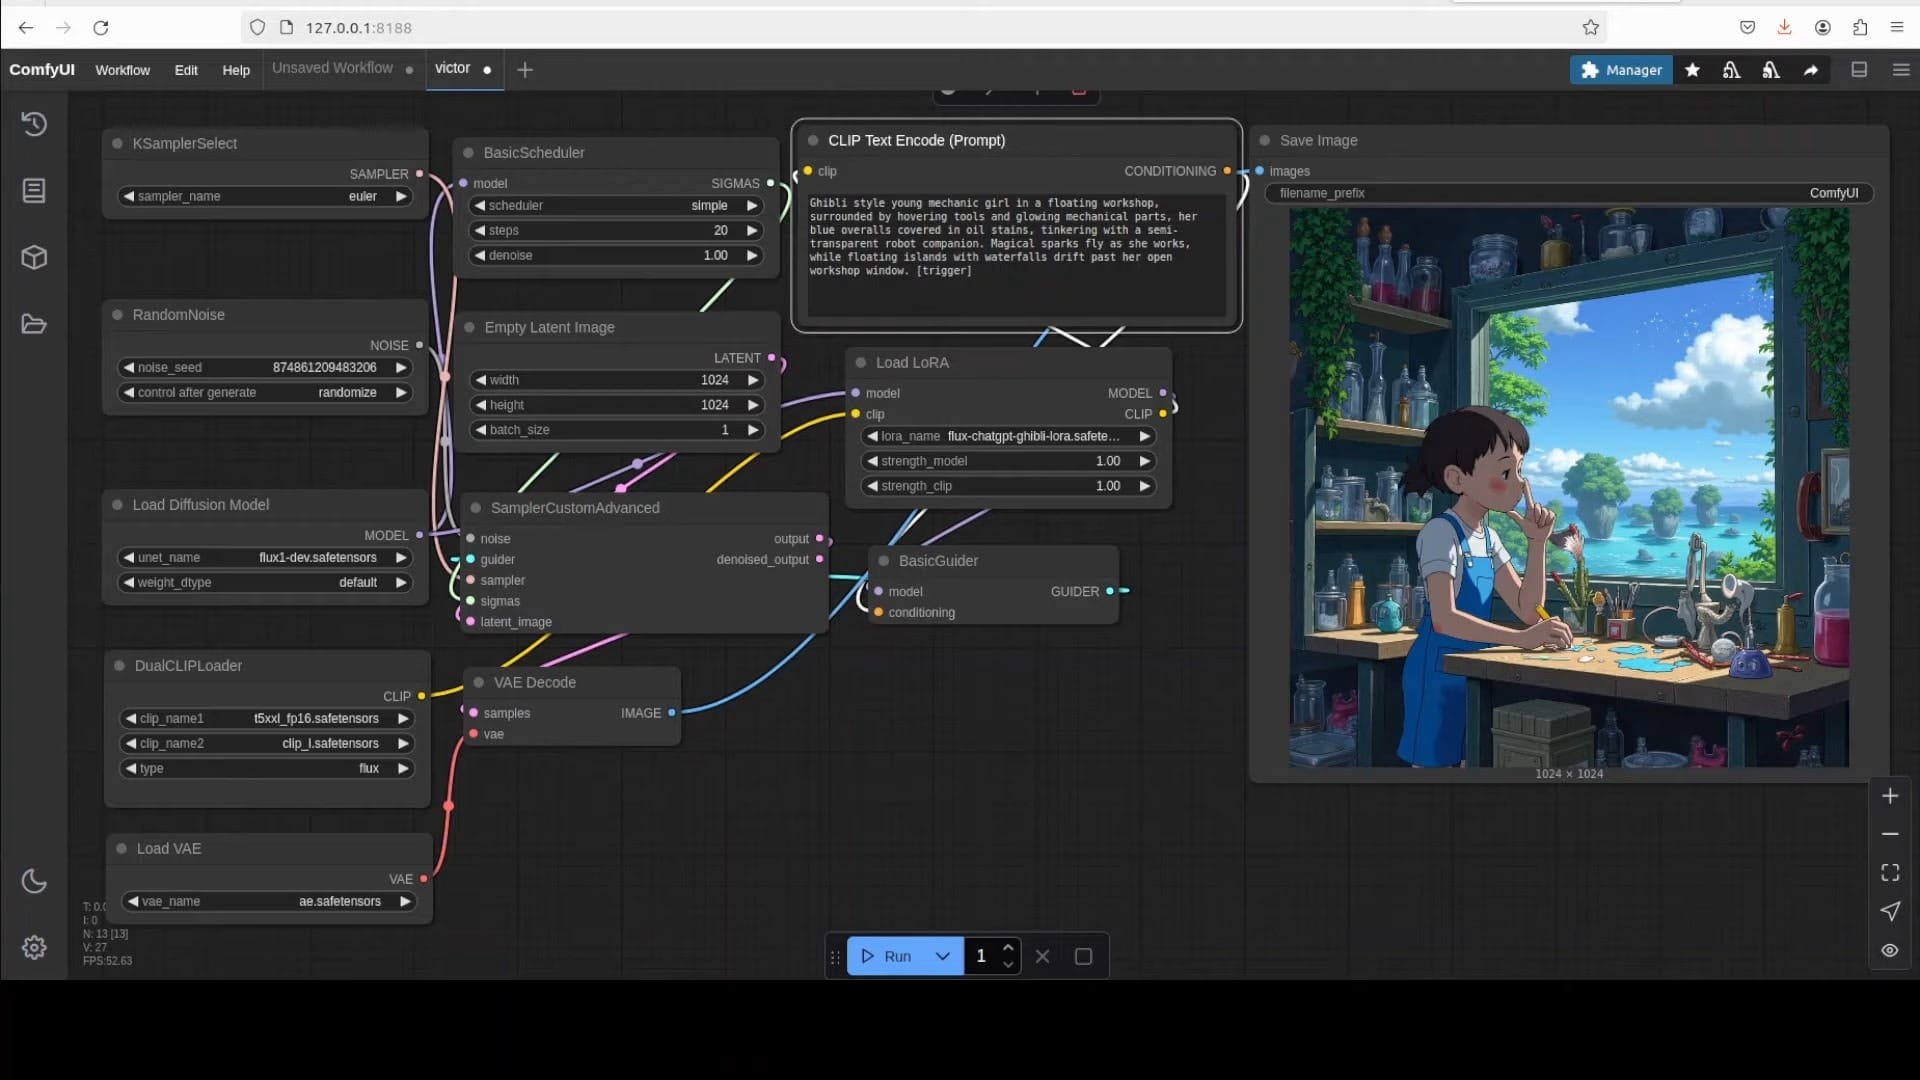Open the workflows folder sidebar icon
This screenshot has width=1920, height=1080.
[x=34, y=324]
